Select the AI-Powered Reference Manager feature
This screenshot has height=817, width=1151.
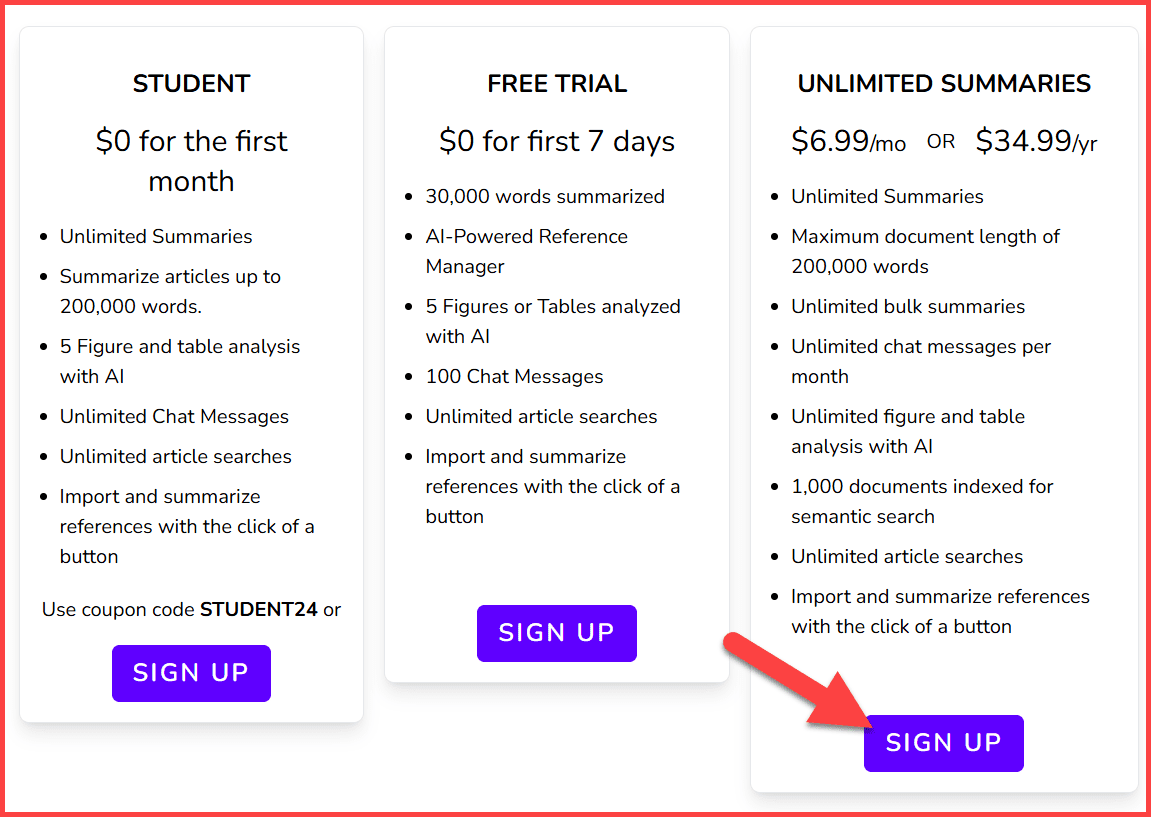(x=526, y=251)
